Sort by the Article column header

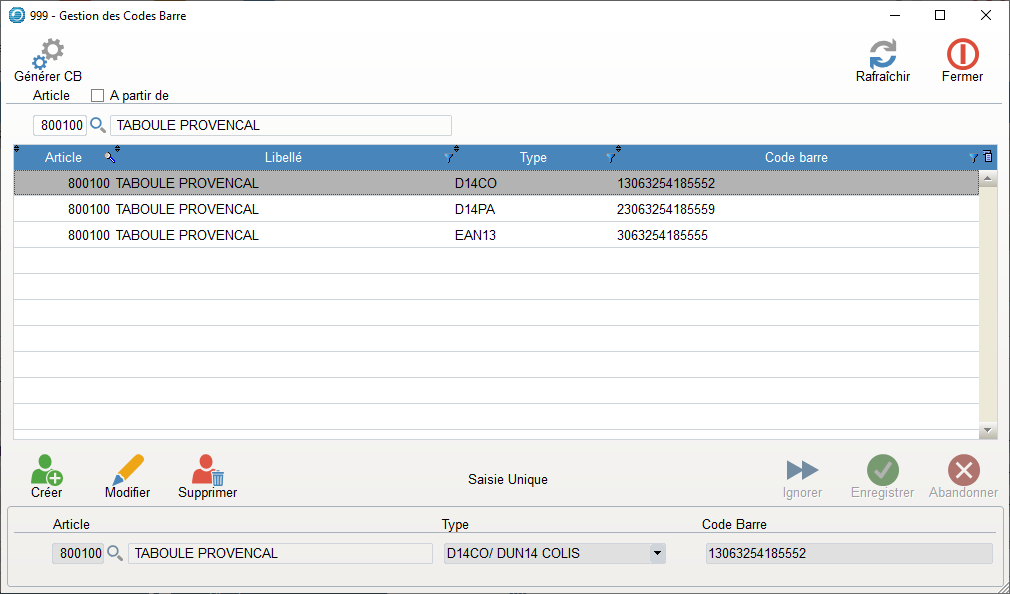pos(63,158)
